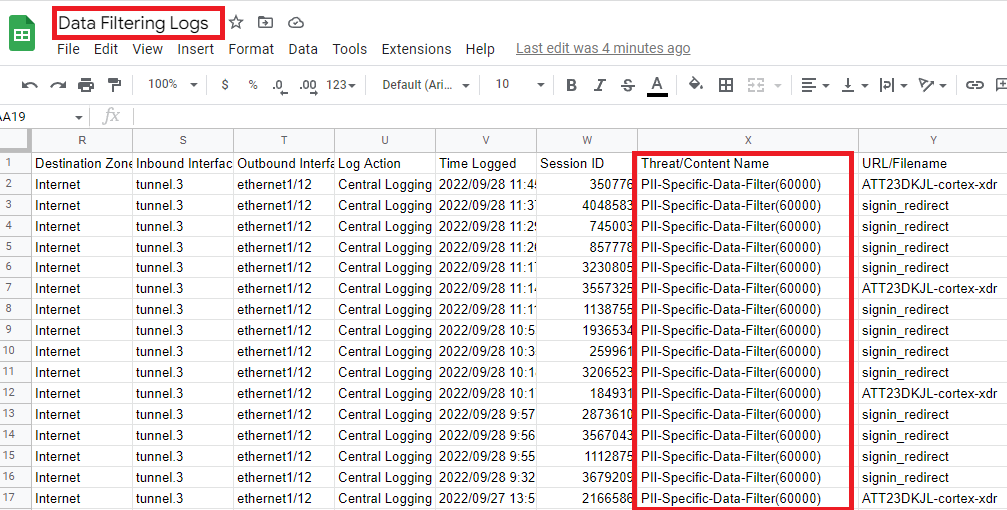This screenshot has width=1007, height=510.
Task: Open the font size 10 dropdown
Action: click(x=520, y=85)
